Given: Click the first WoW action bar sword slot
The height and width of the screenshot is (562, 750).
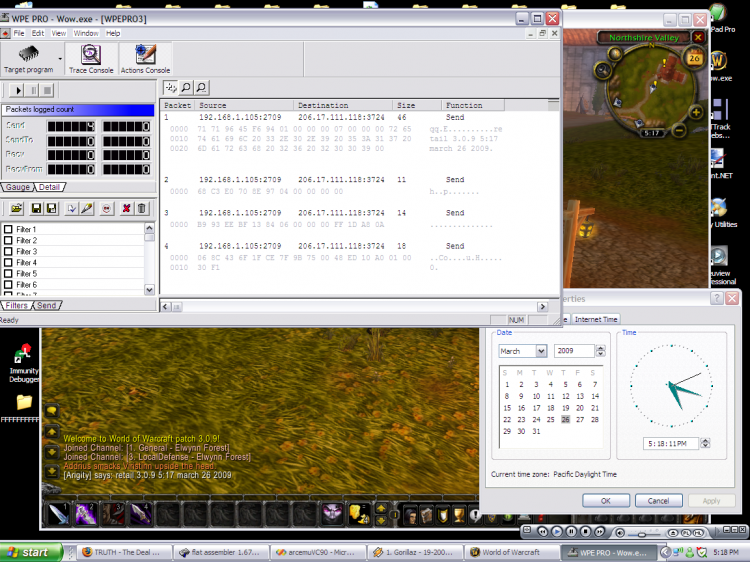Looking at the screenshot, I should pyautogui.click(x=58, y=514).
